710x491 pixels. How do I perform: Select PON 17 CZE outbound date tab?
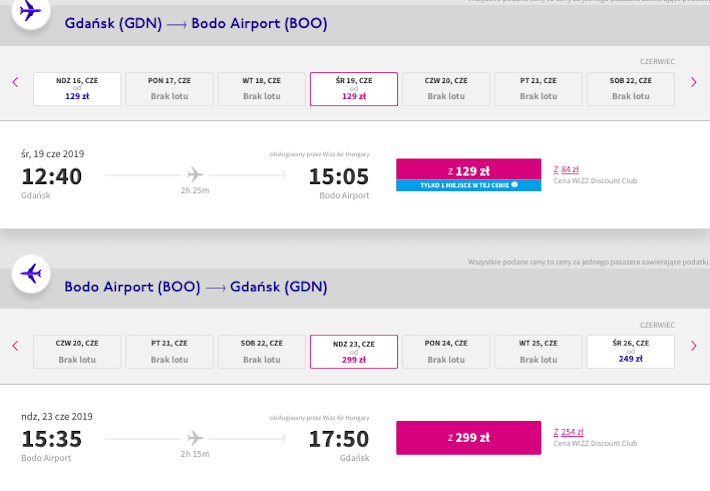[x=169, y=89]
